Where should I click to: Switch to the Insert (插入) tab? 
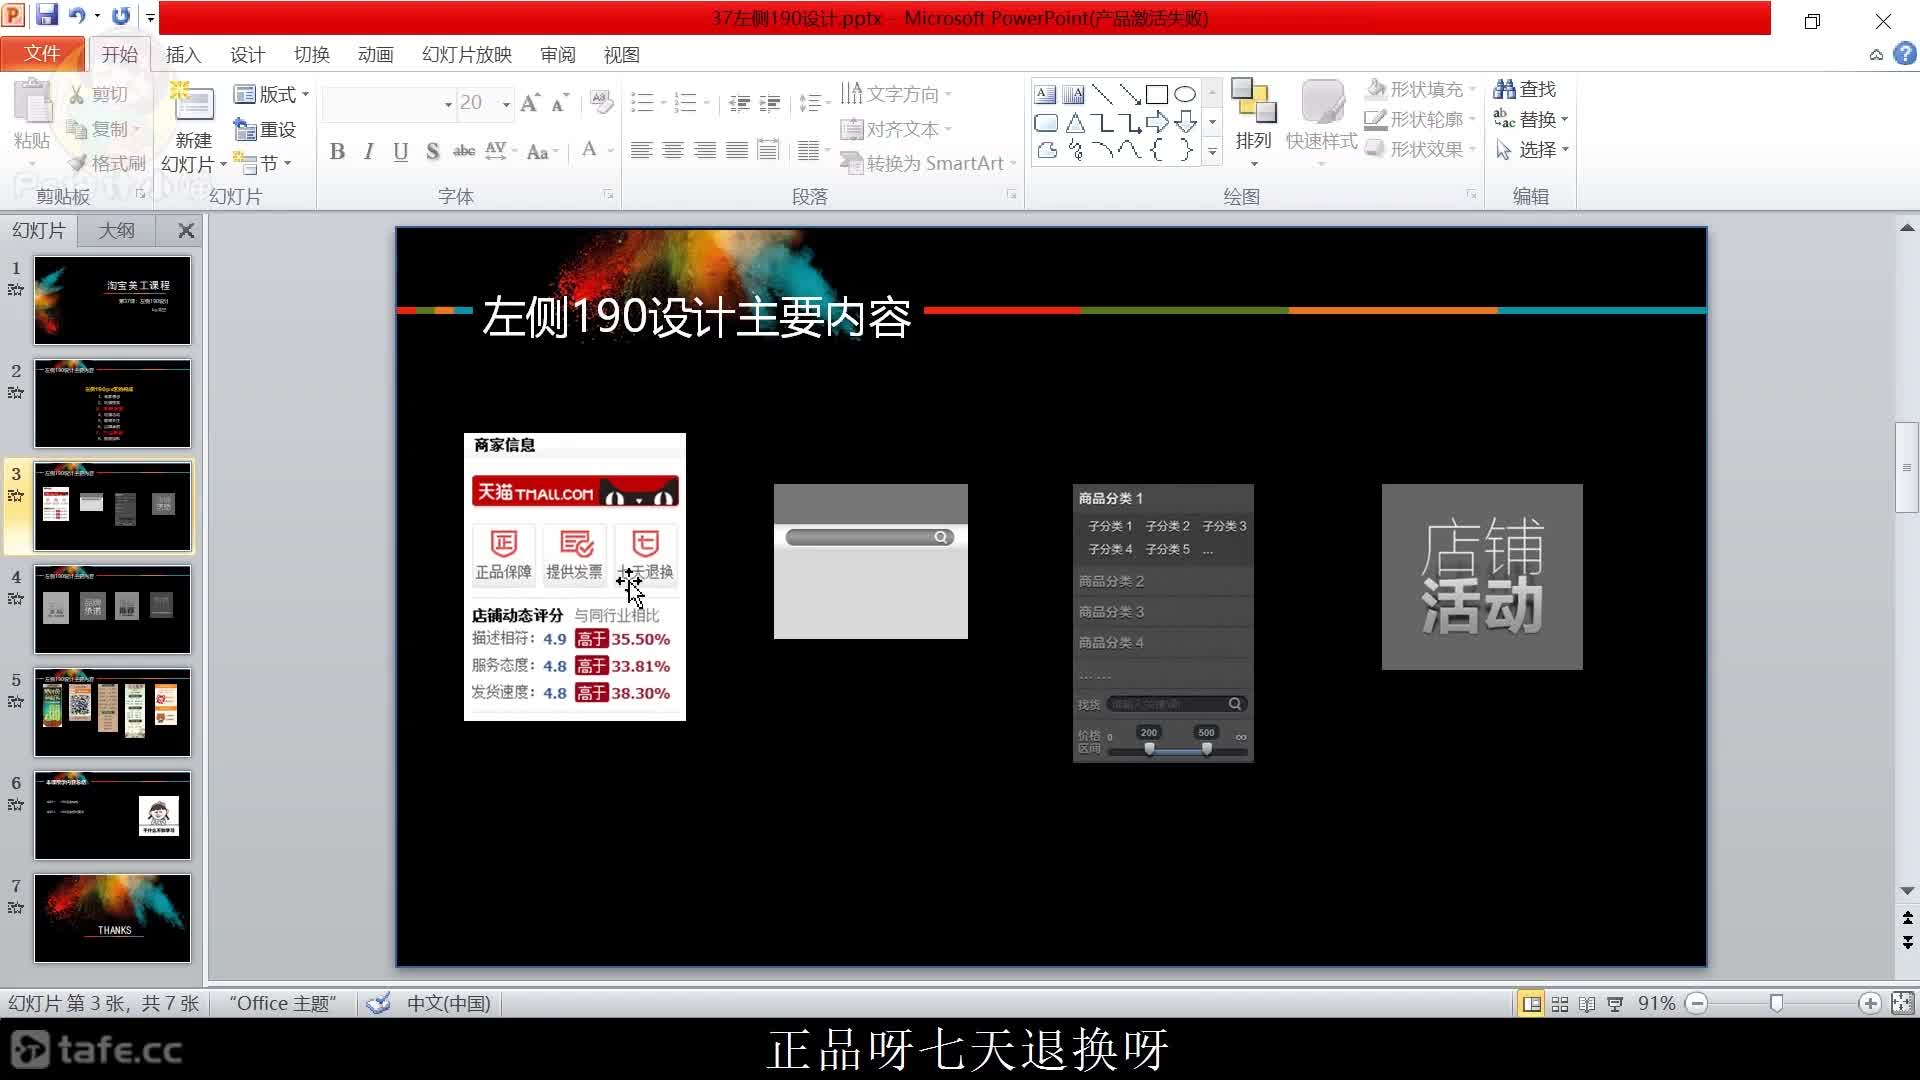pos(183,54)
